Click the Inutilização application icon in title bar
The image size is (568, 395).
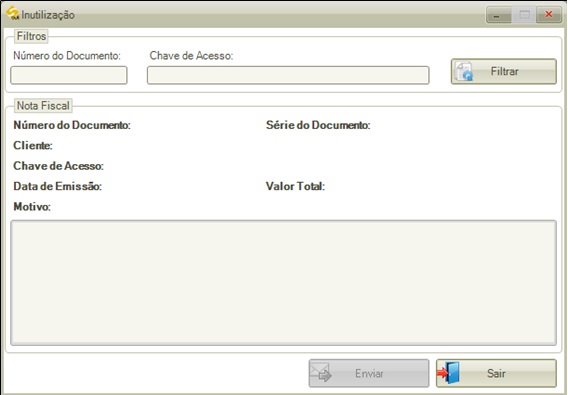pos(12,13)
